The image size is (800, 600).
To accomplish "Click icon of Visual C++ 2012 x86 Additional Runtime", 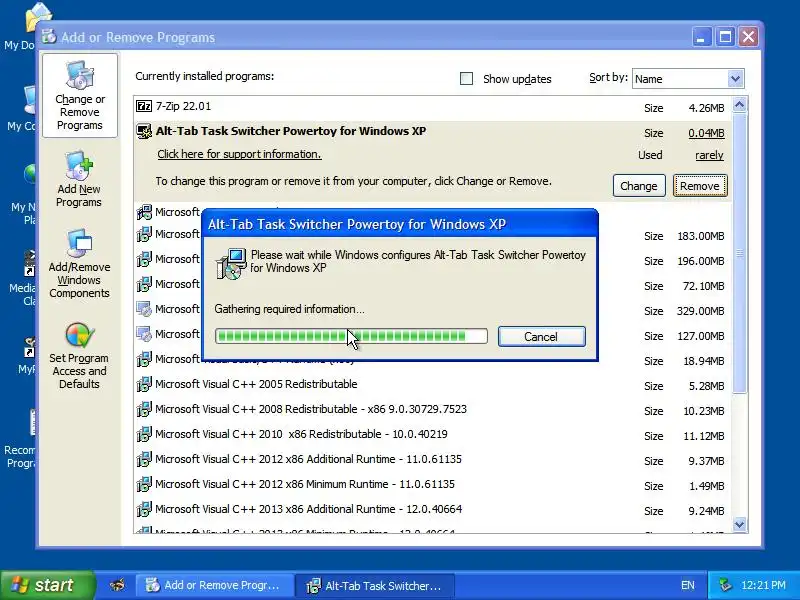I will pos(144,459).
